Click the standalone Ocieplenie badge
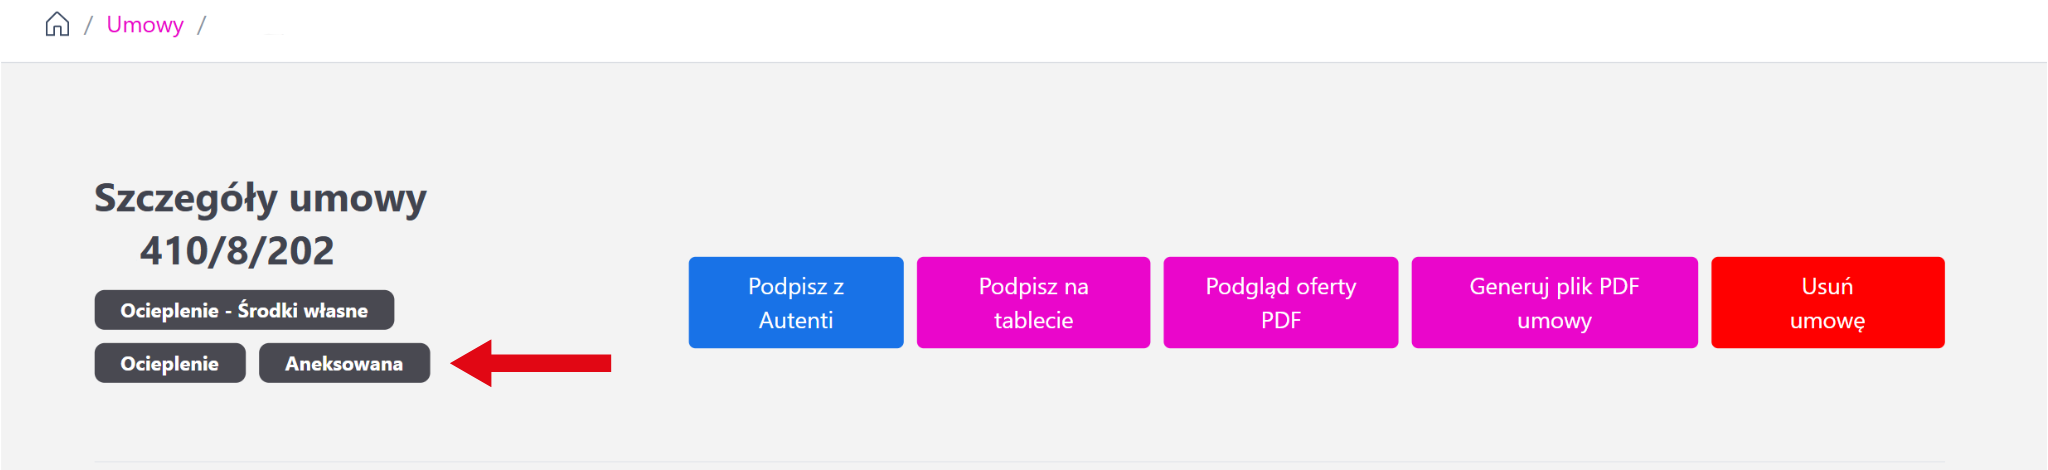 [170, 363]
